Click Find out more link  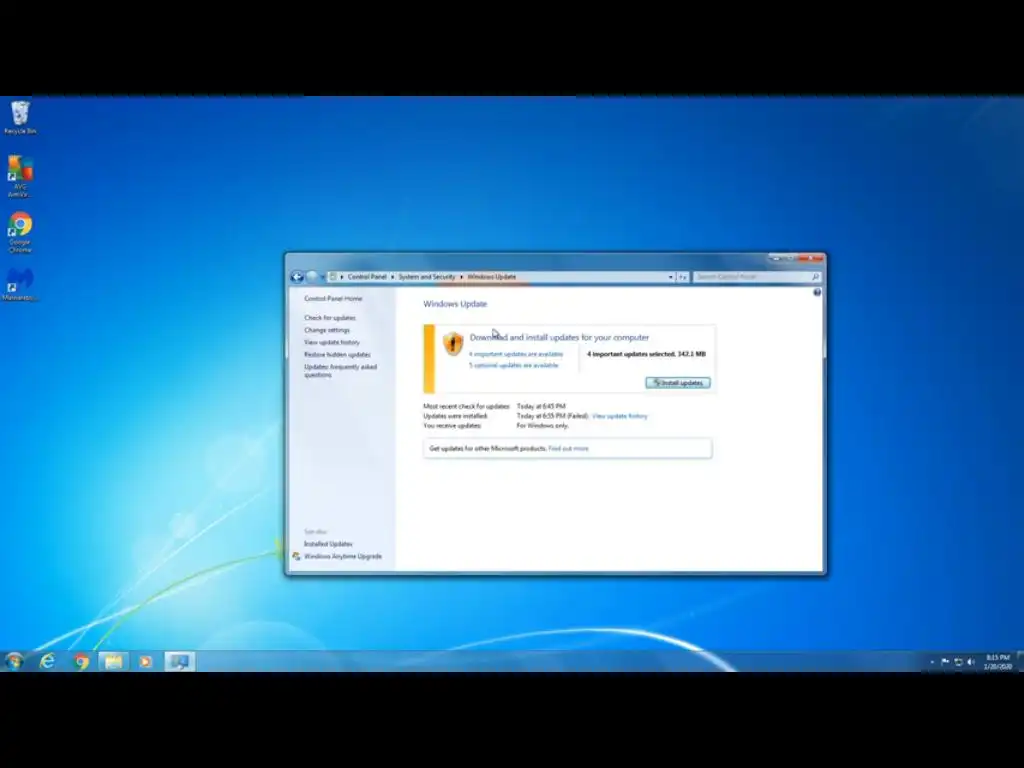pyautogui.click(x=568, y=449)
